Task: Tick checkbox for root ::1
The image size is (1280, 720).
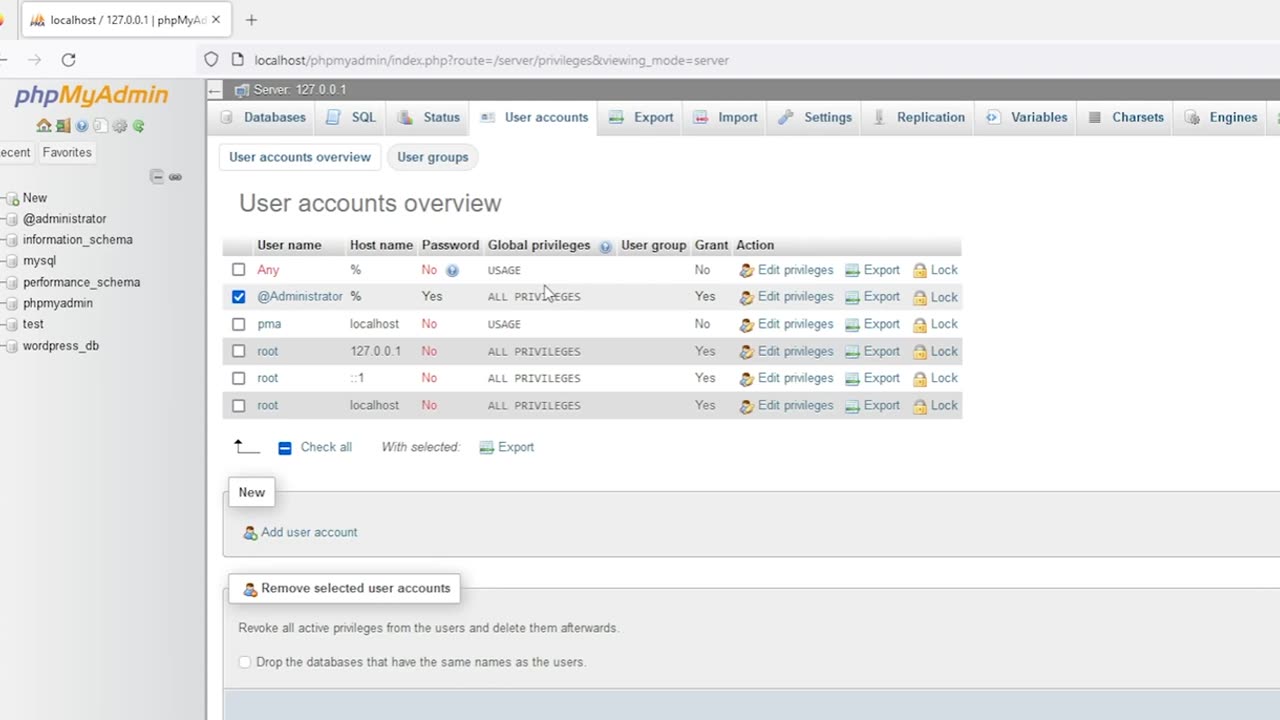Action: click(238, 378)
